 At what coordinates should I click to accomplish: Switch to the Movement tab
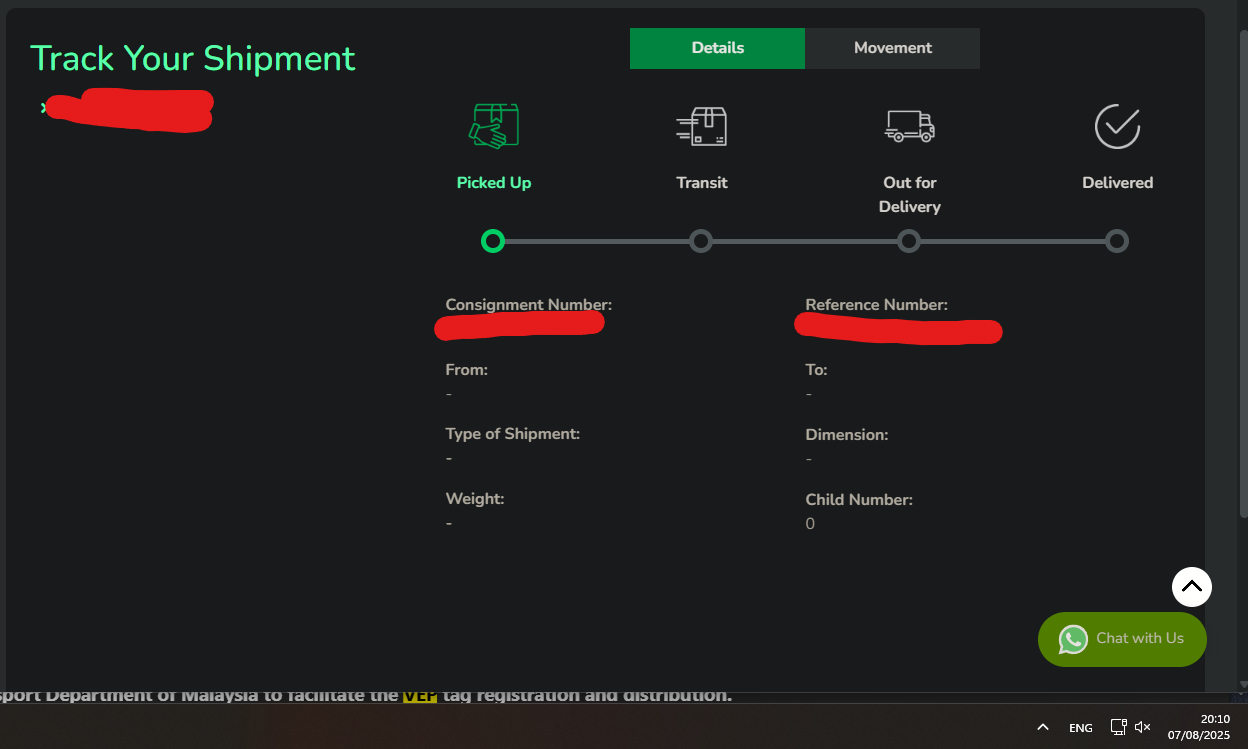point(892,48)
